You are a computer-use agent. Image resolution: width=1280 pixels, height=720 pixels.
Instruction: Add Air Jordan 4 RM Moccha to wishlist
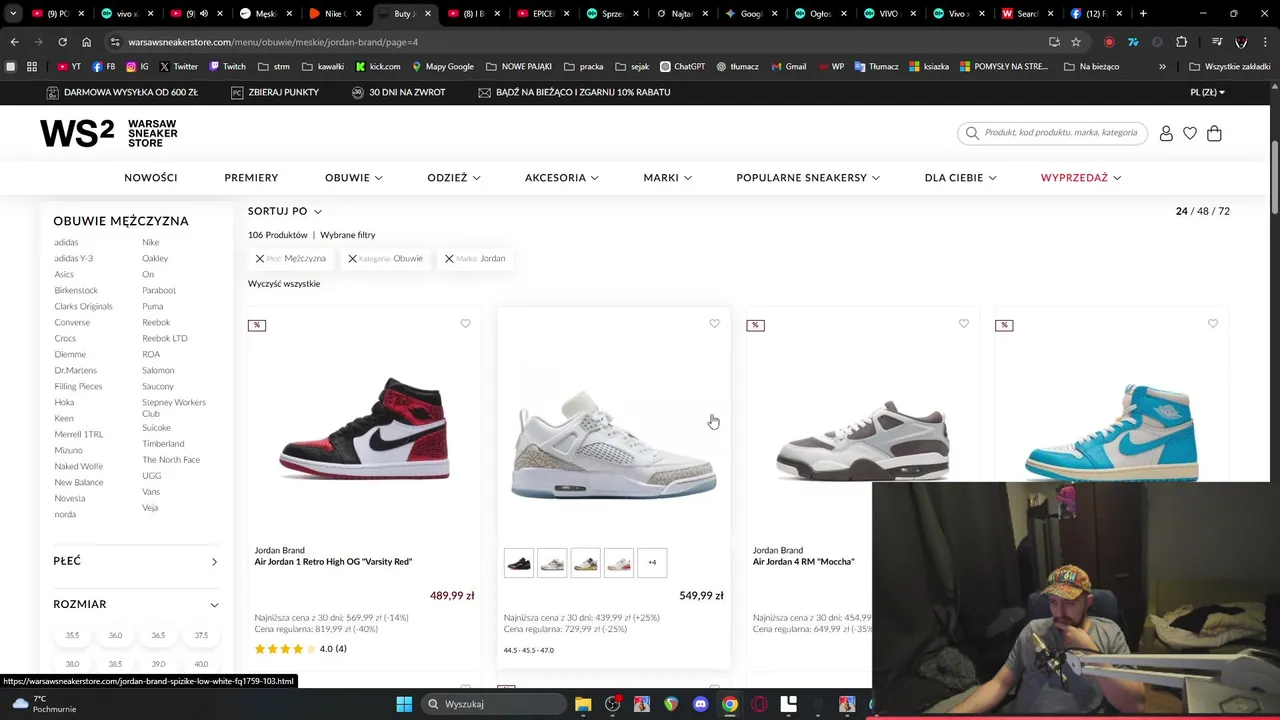963,324
